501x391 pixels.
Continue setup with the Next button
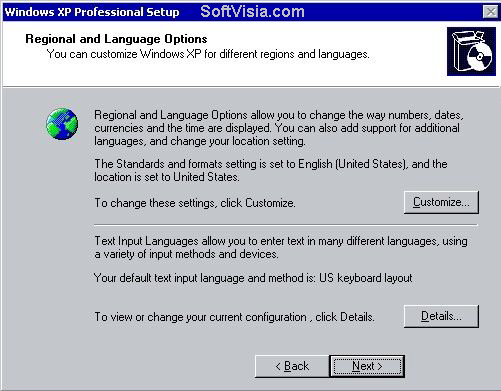point(367,366)
